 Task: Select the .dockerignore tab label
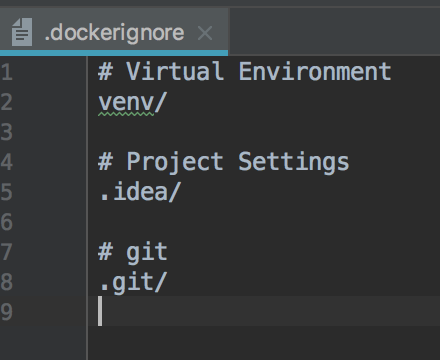pyautogui.click(x=114, y=33)
